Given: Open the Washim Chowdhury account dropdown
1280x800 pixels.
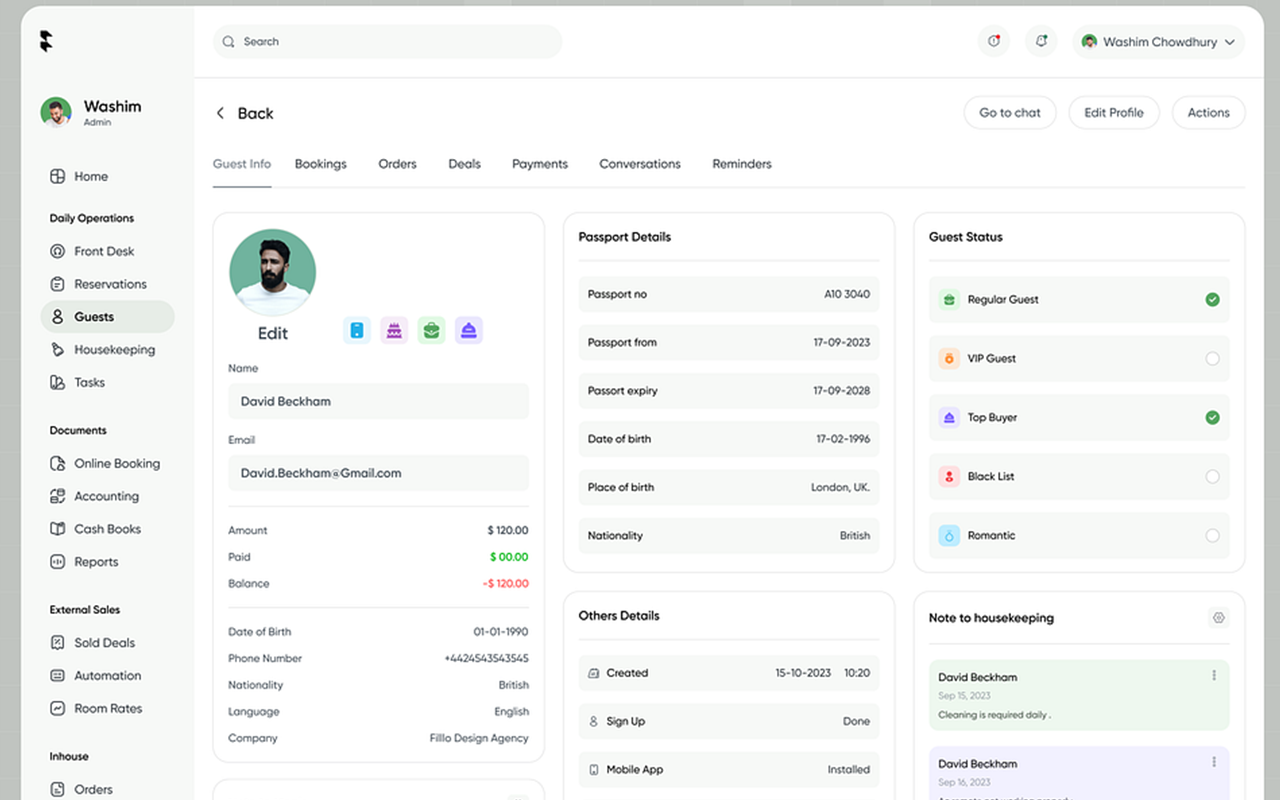Looking at the screenshot, I should coord(1157,41).
